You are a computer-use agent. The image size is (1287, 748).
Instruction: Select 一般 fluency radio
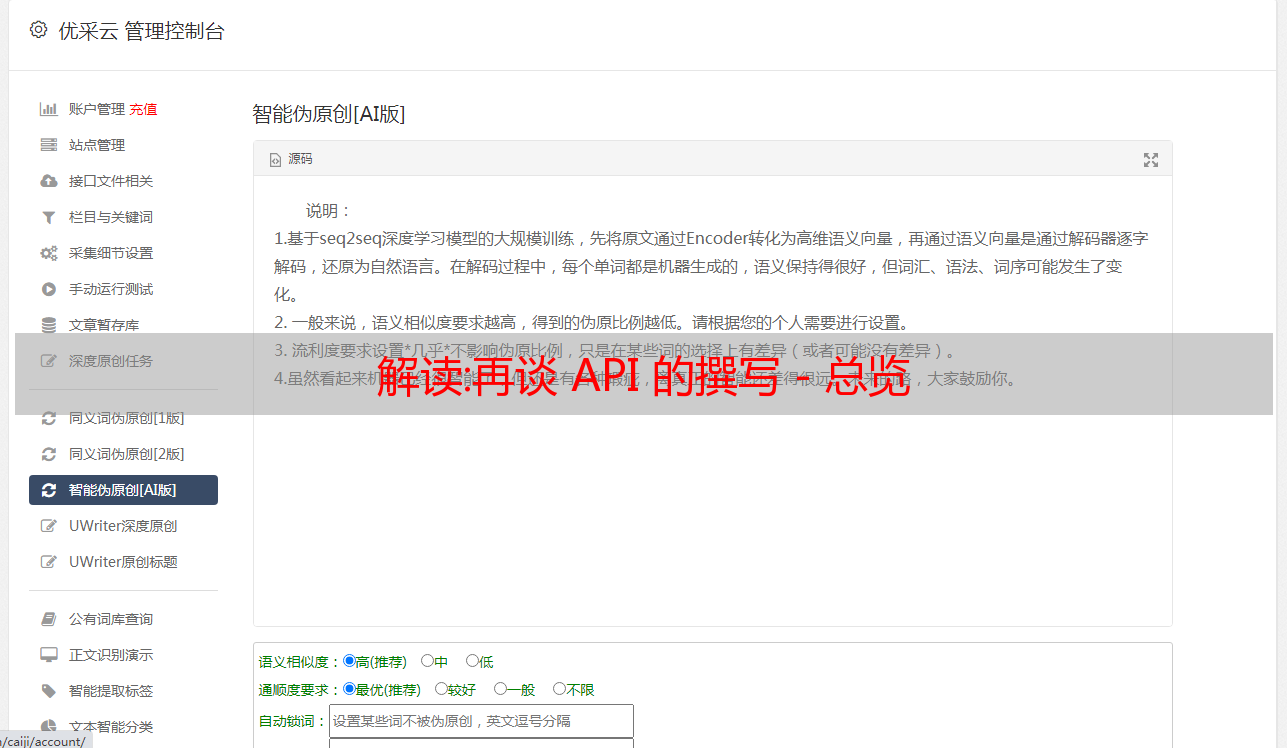[x=500, y=689]
